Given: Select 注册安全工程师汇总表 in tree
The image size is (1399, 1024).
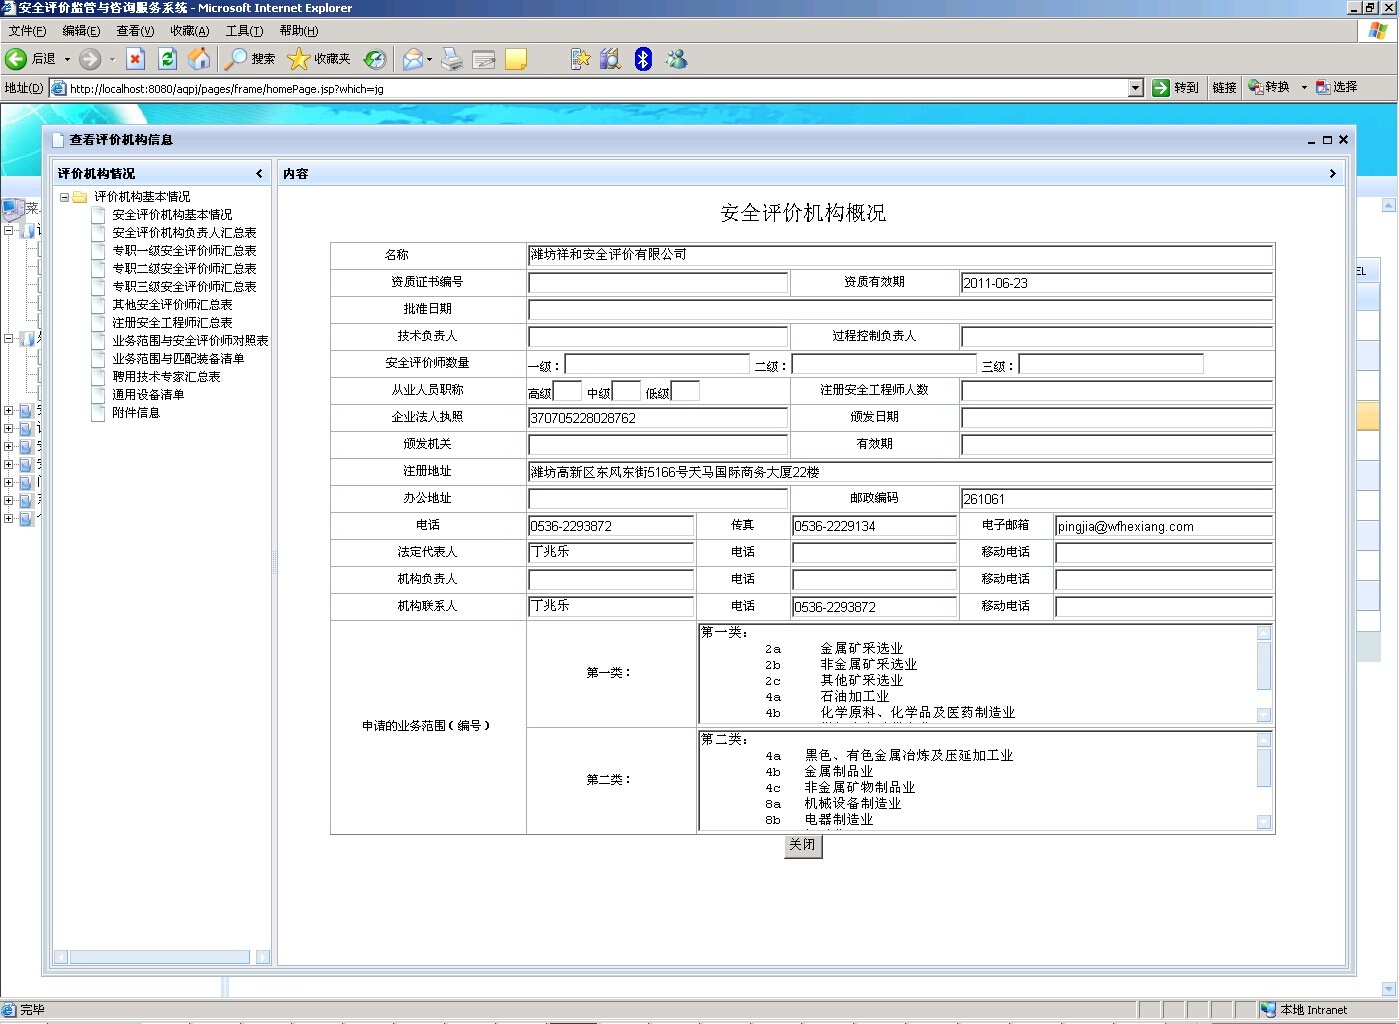Looking at the screenshot, I should [x=172, y=323].
